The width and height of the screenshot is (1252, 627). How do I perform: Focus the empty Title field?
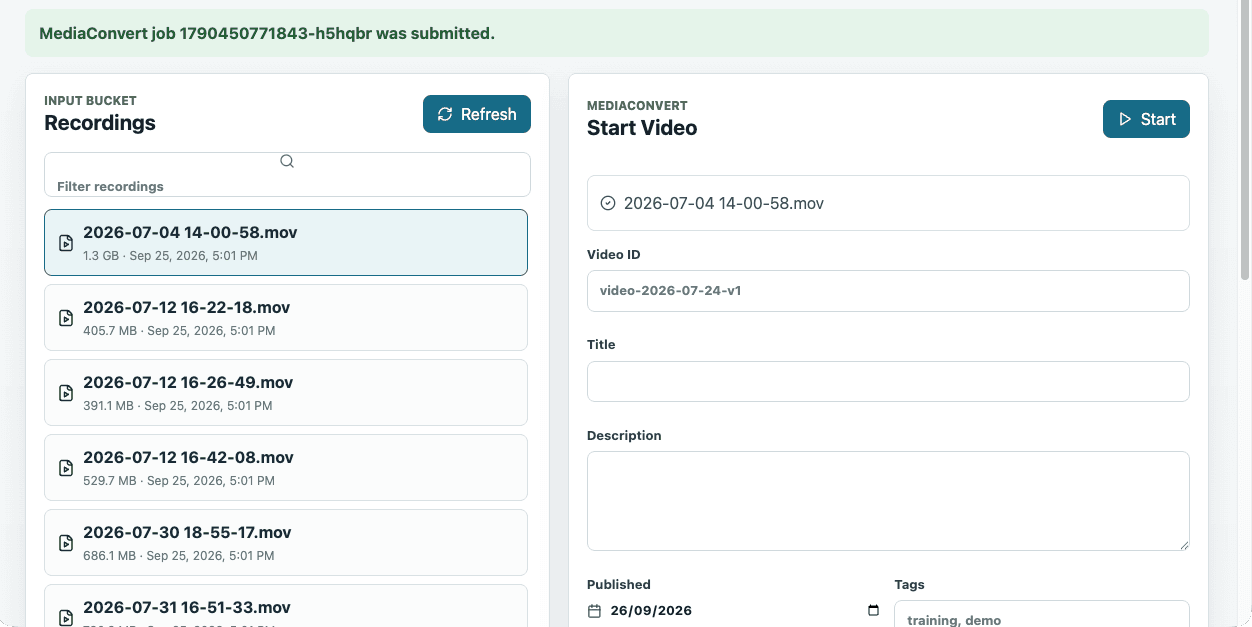888,382
